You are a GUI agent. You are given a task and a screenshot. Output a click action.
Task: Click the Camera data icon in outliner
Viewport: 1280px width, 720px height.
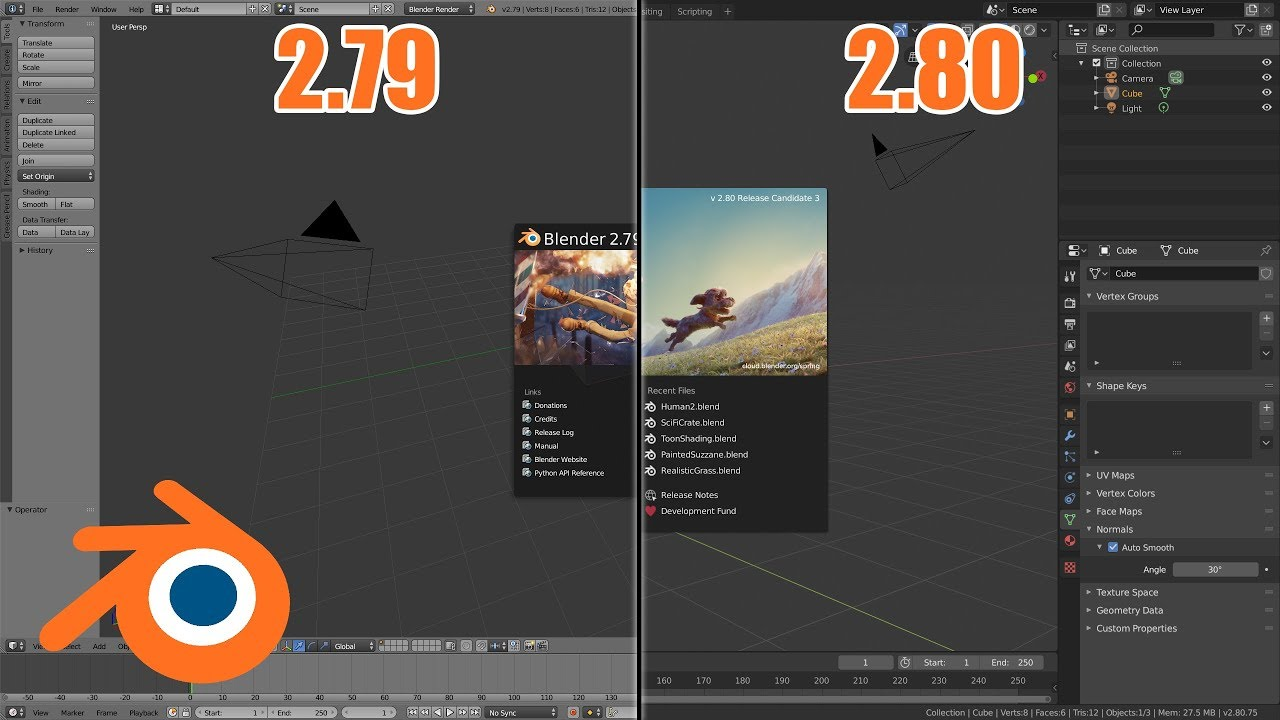point(1176,78)
